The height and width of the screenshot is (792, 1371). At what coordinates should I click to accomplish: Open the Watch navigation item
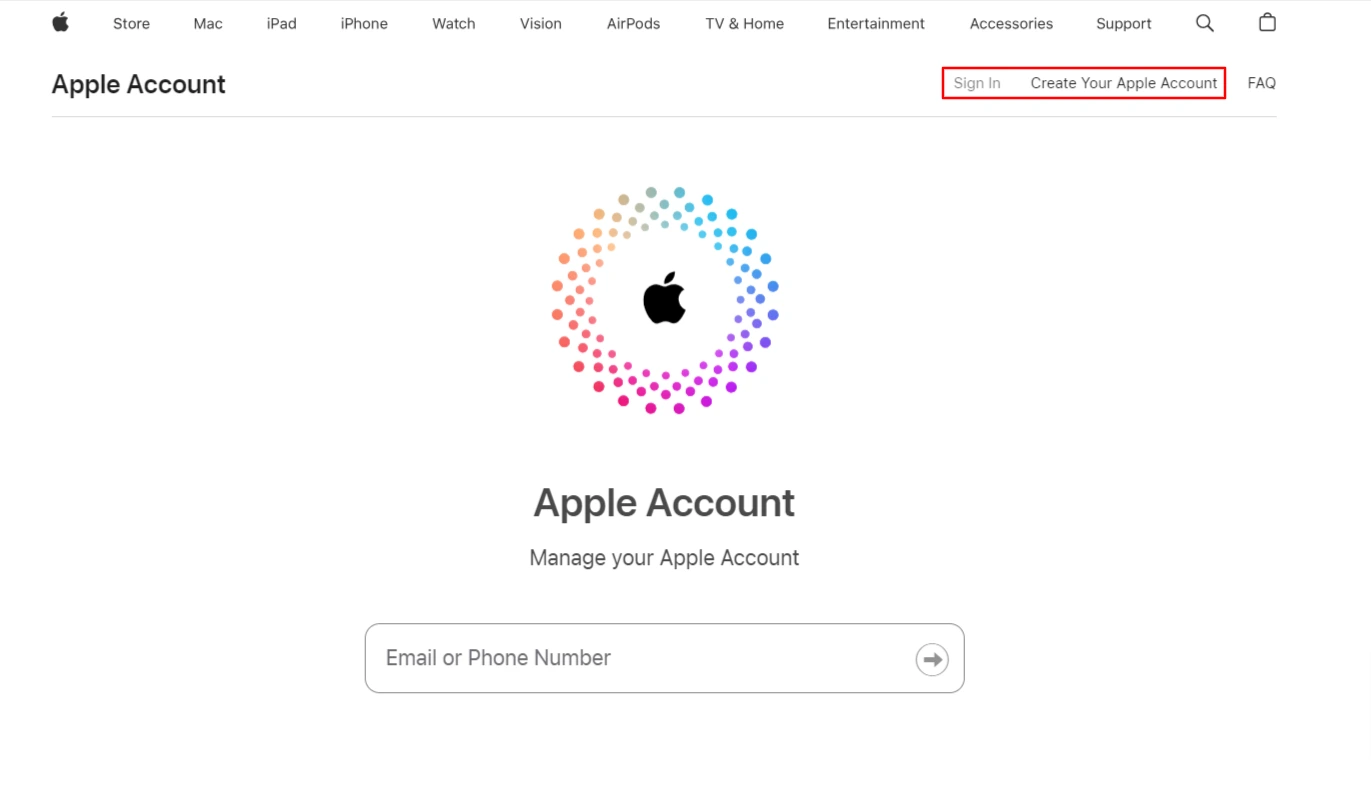click(453, 24)
